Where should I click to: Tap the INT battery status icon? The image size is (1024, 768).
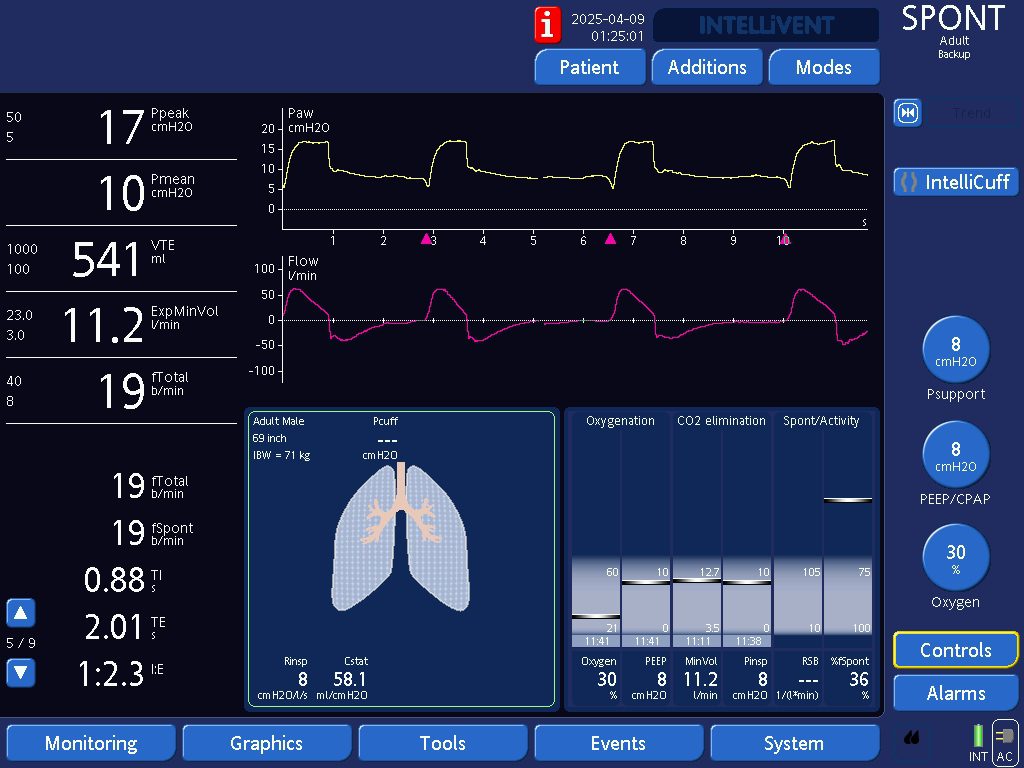pyautogui.click(x=978, y=742)
